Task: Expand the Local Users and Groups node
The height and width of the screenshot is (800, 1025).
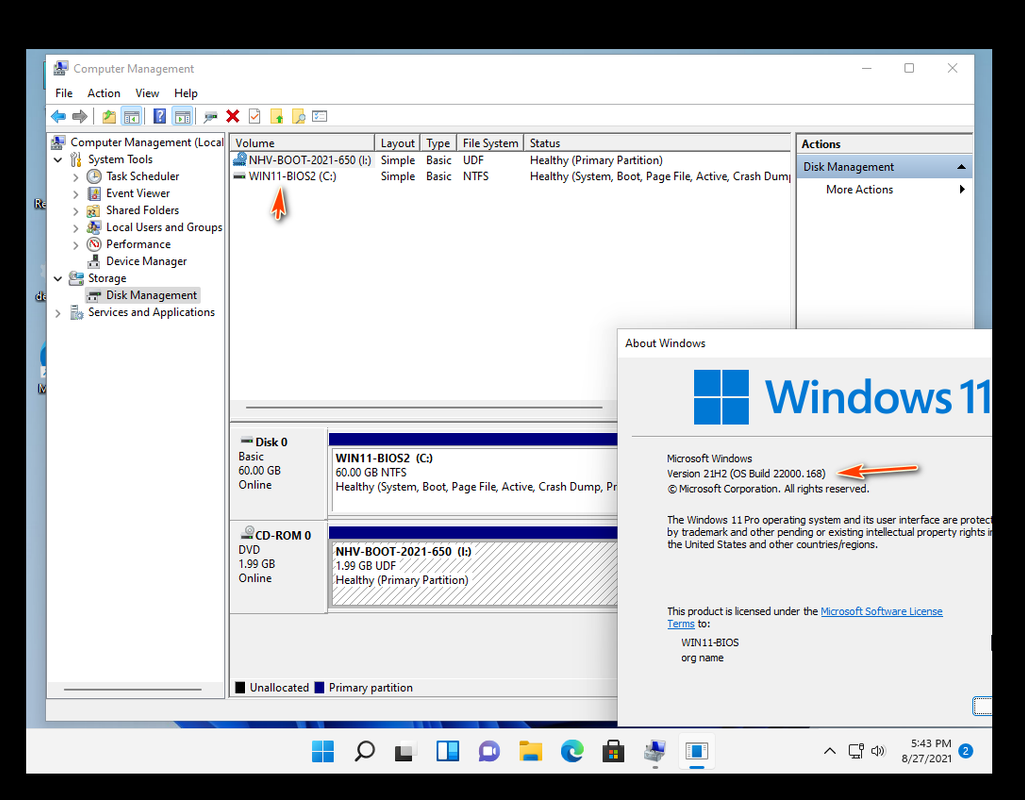Action: [x=75, y=228]
